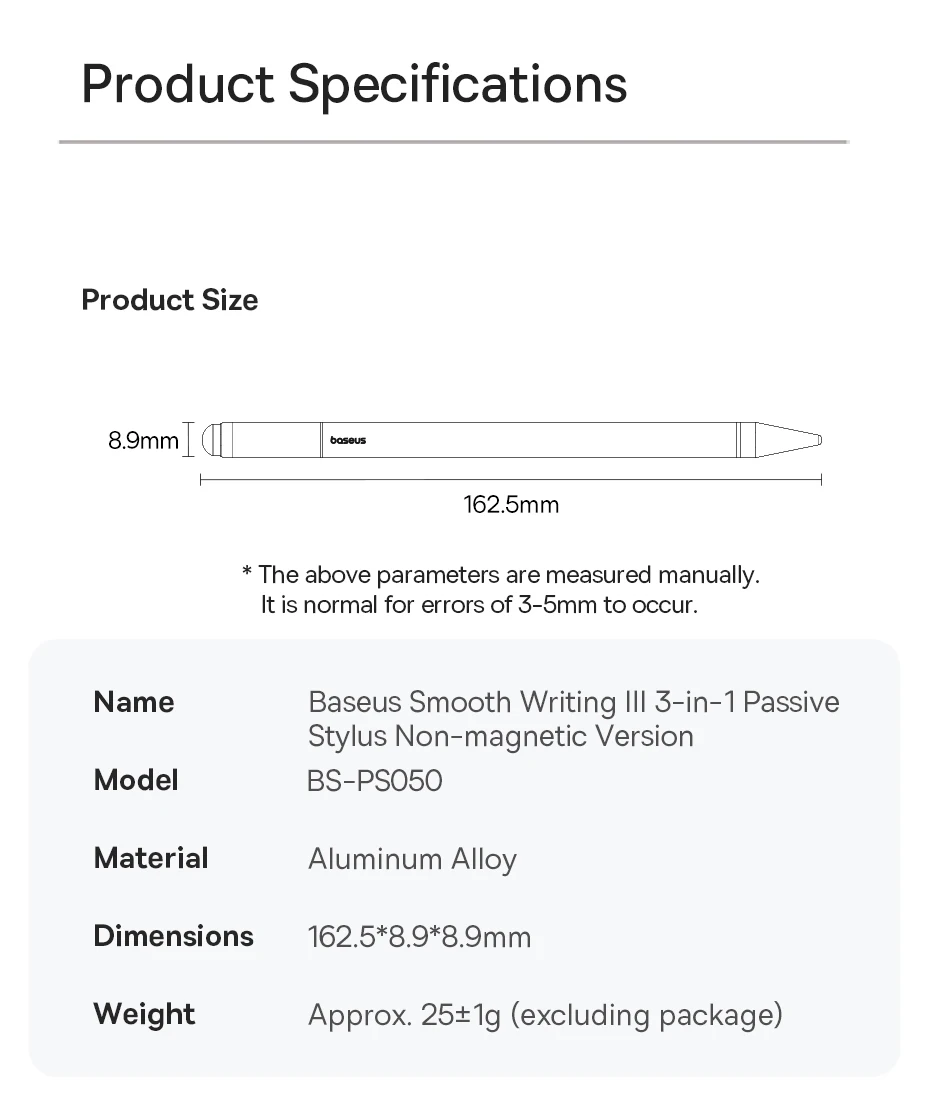Click the Material label
Viewport: 930px width, 1095px height.
151,858
